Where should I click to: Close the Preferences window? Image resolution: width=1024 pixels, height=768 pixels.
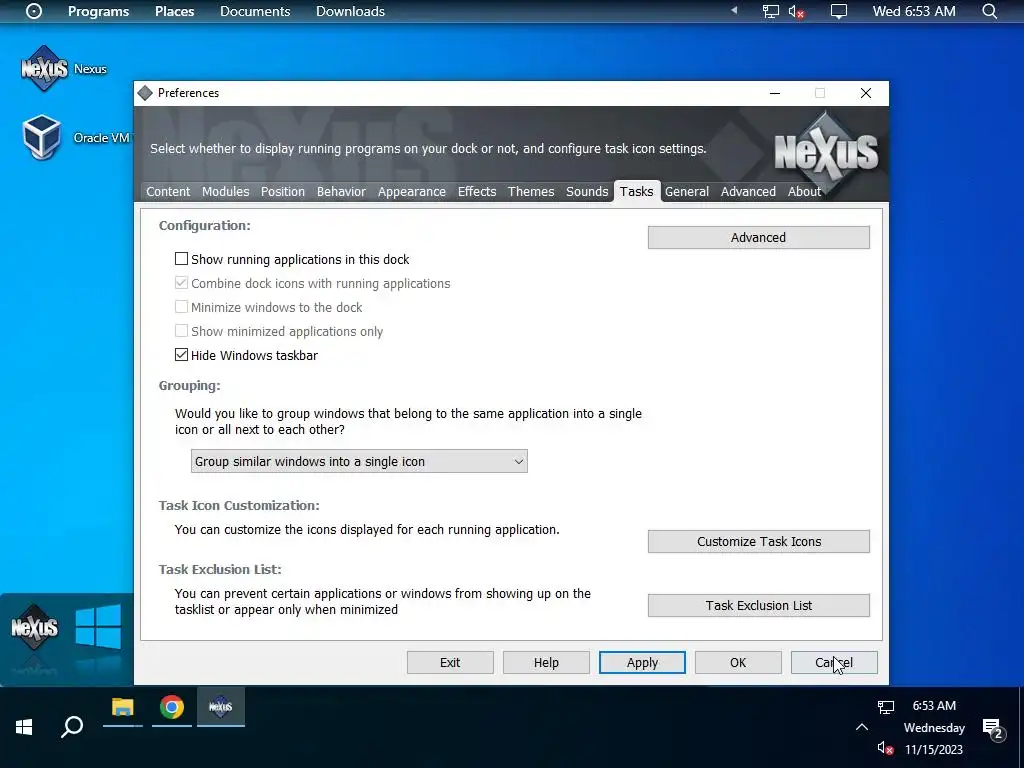[x=866, y=93]
